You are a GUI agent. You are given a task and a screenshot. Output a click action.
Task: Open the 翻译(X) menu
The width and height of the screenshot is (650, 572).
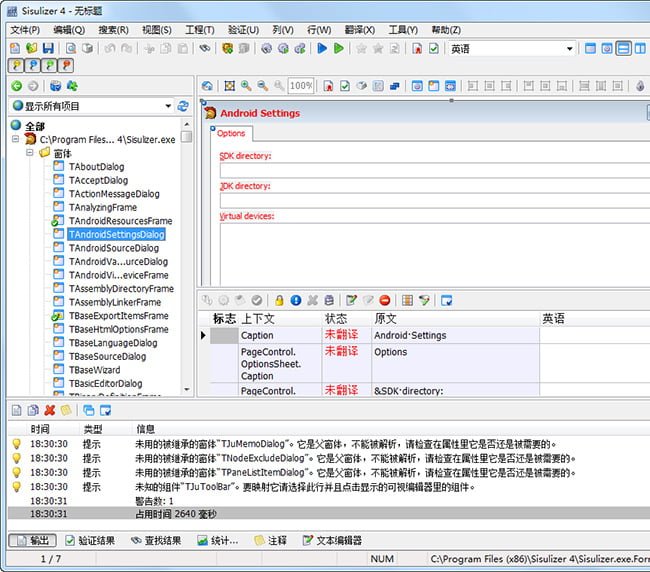(x=359, y=30)
